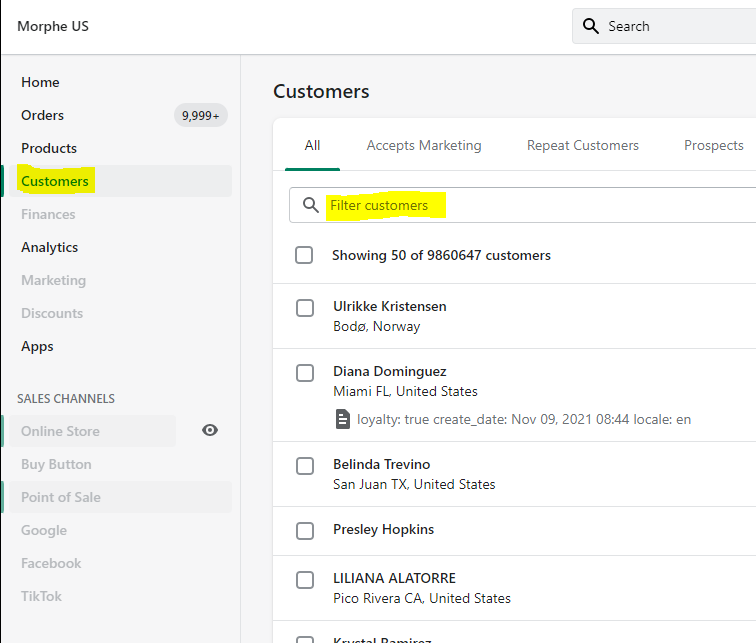Click the 'loyalty: true create_date' note text
Viewport: 756px width, 643px height.
click(524, 419)
